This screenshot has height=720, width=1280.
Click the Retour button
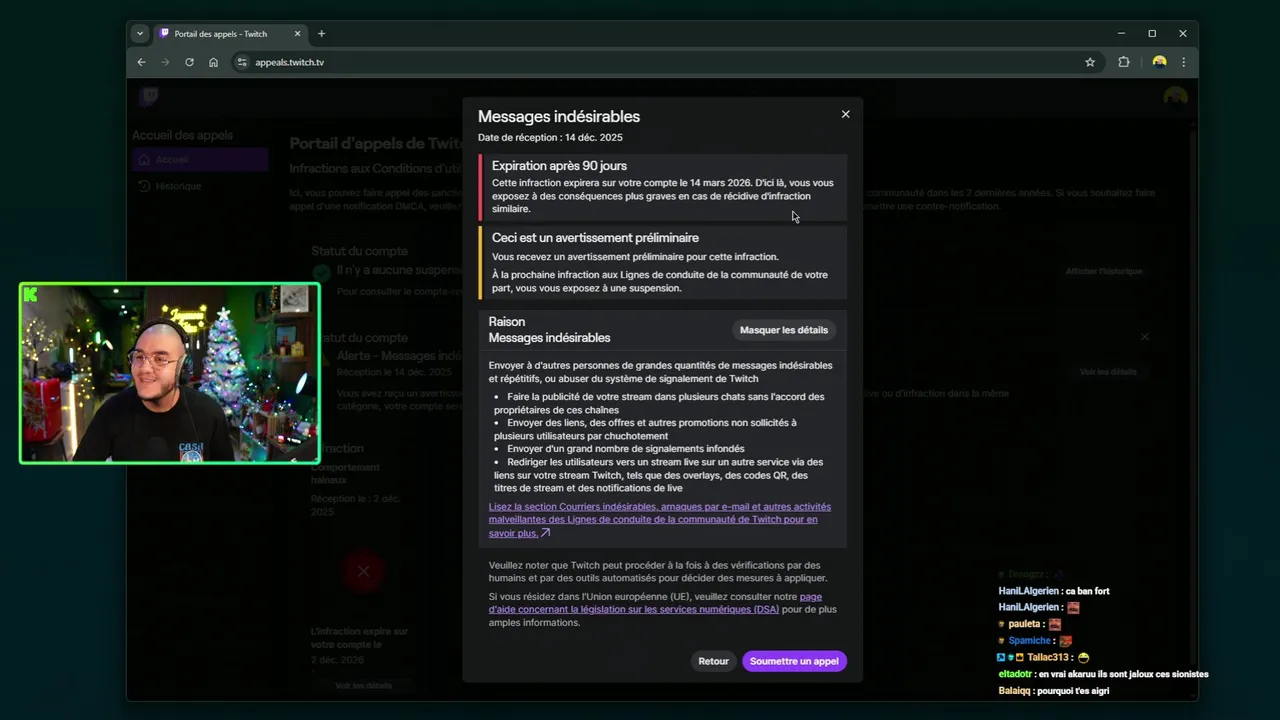coord(713,661)
